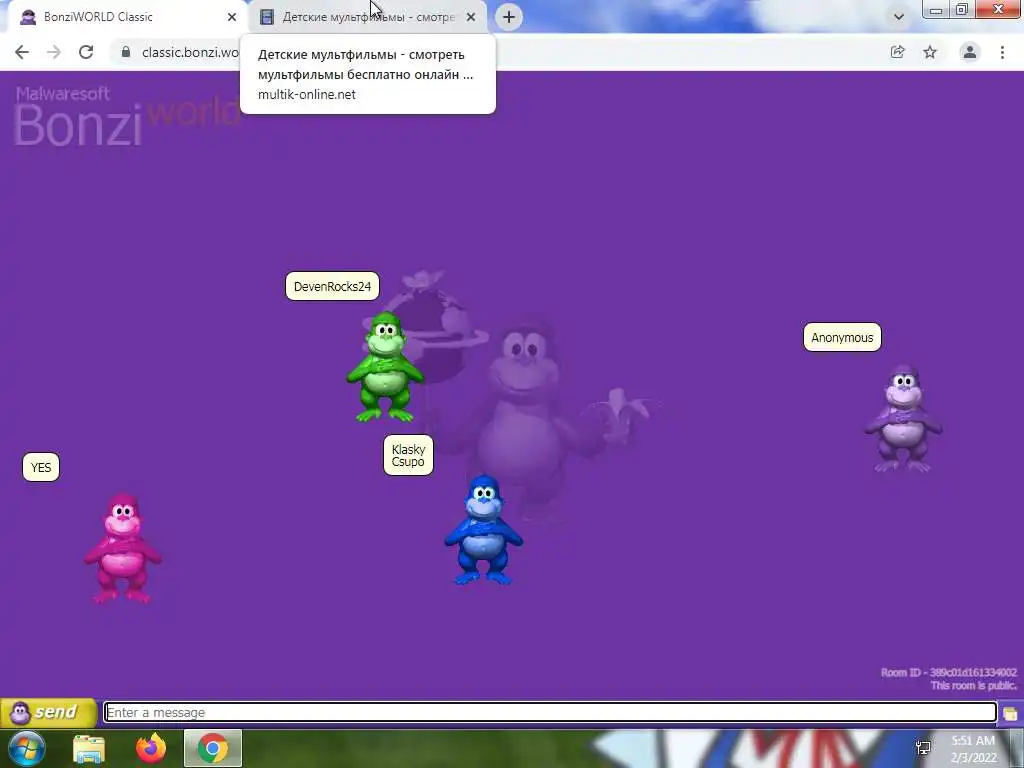View site security lock info
The image size is (1024, 768).
pyautogui.click(x=126, y=52)
